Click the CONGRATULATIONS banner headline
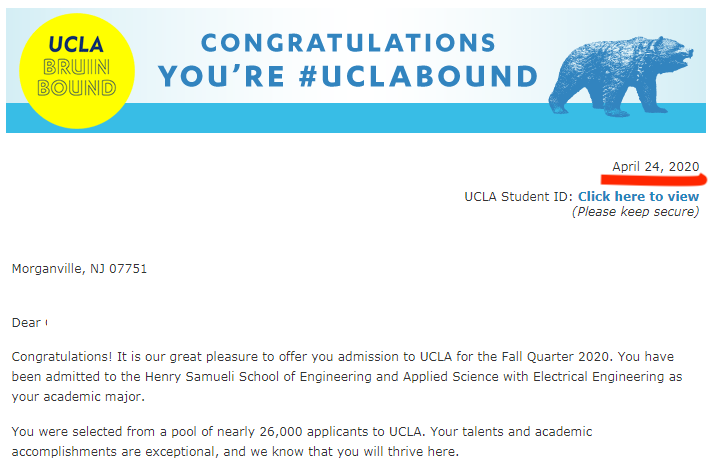 (348, 43)
